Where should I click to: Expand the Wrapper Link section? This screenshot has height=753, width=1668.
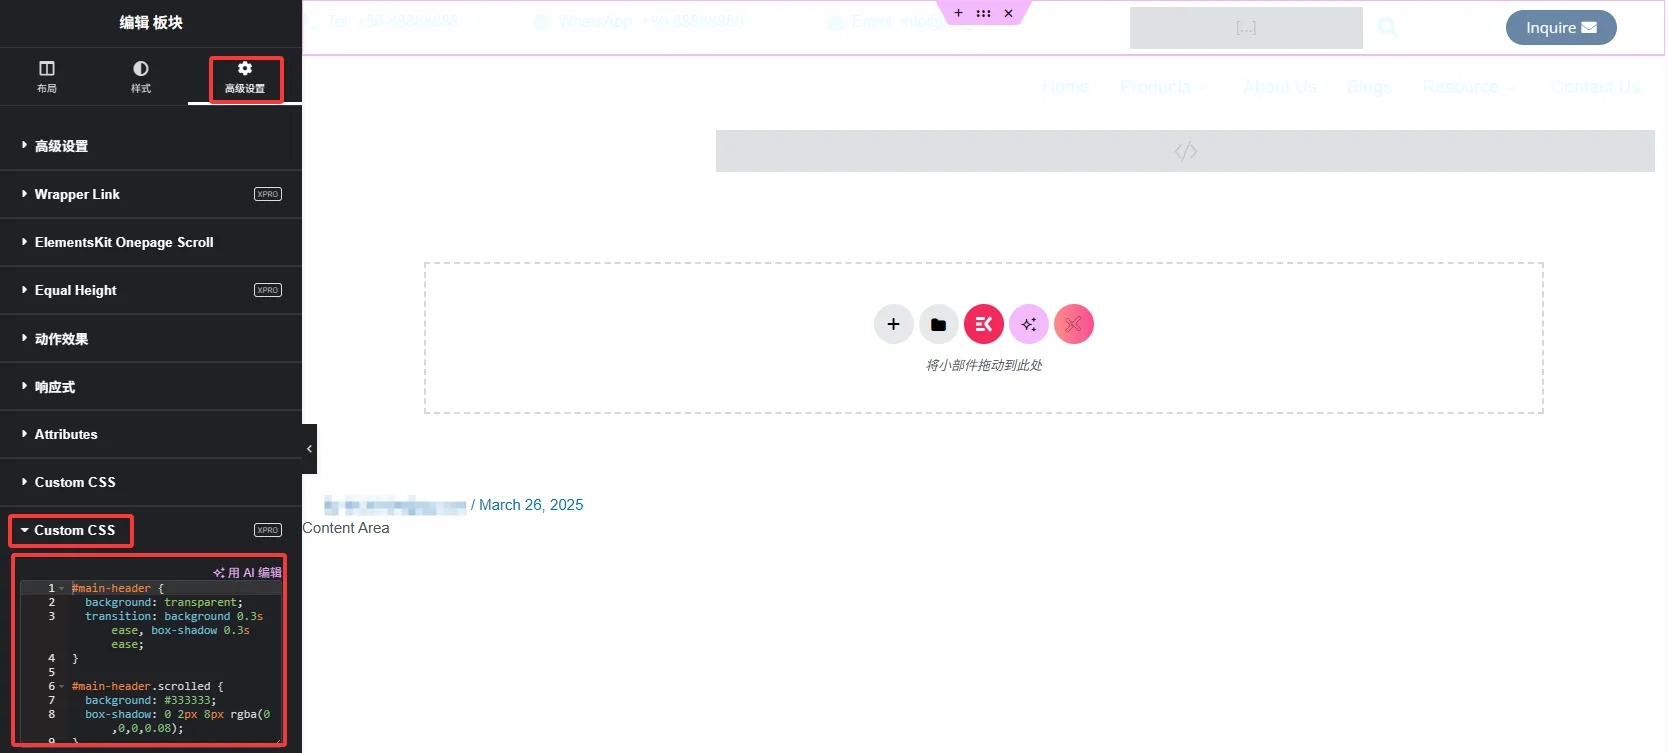pos(77,194)
